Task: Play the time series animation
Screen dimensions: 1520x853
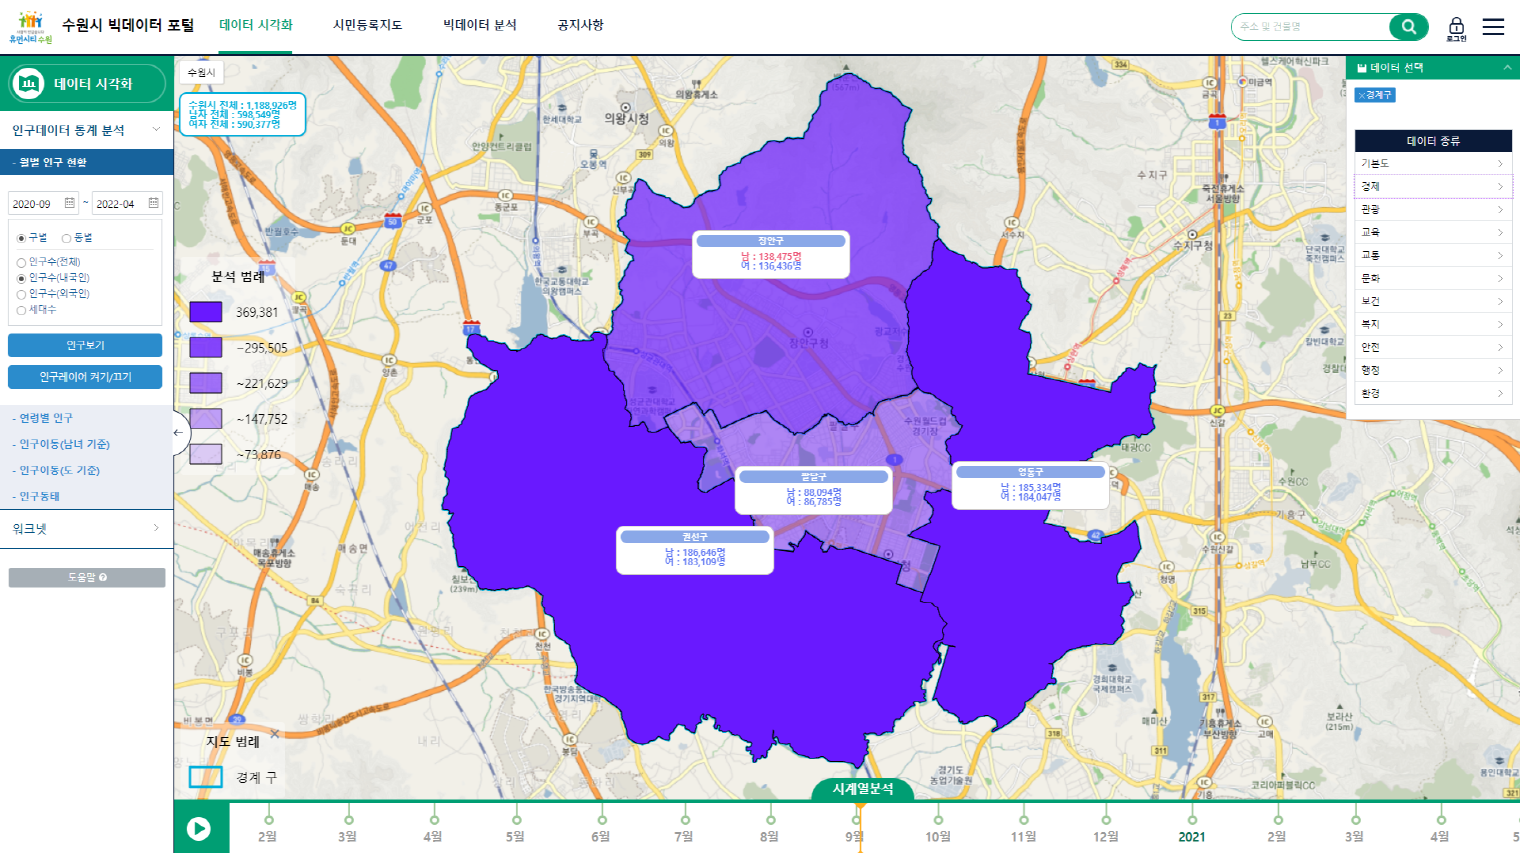Action: coord(199,828)
